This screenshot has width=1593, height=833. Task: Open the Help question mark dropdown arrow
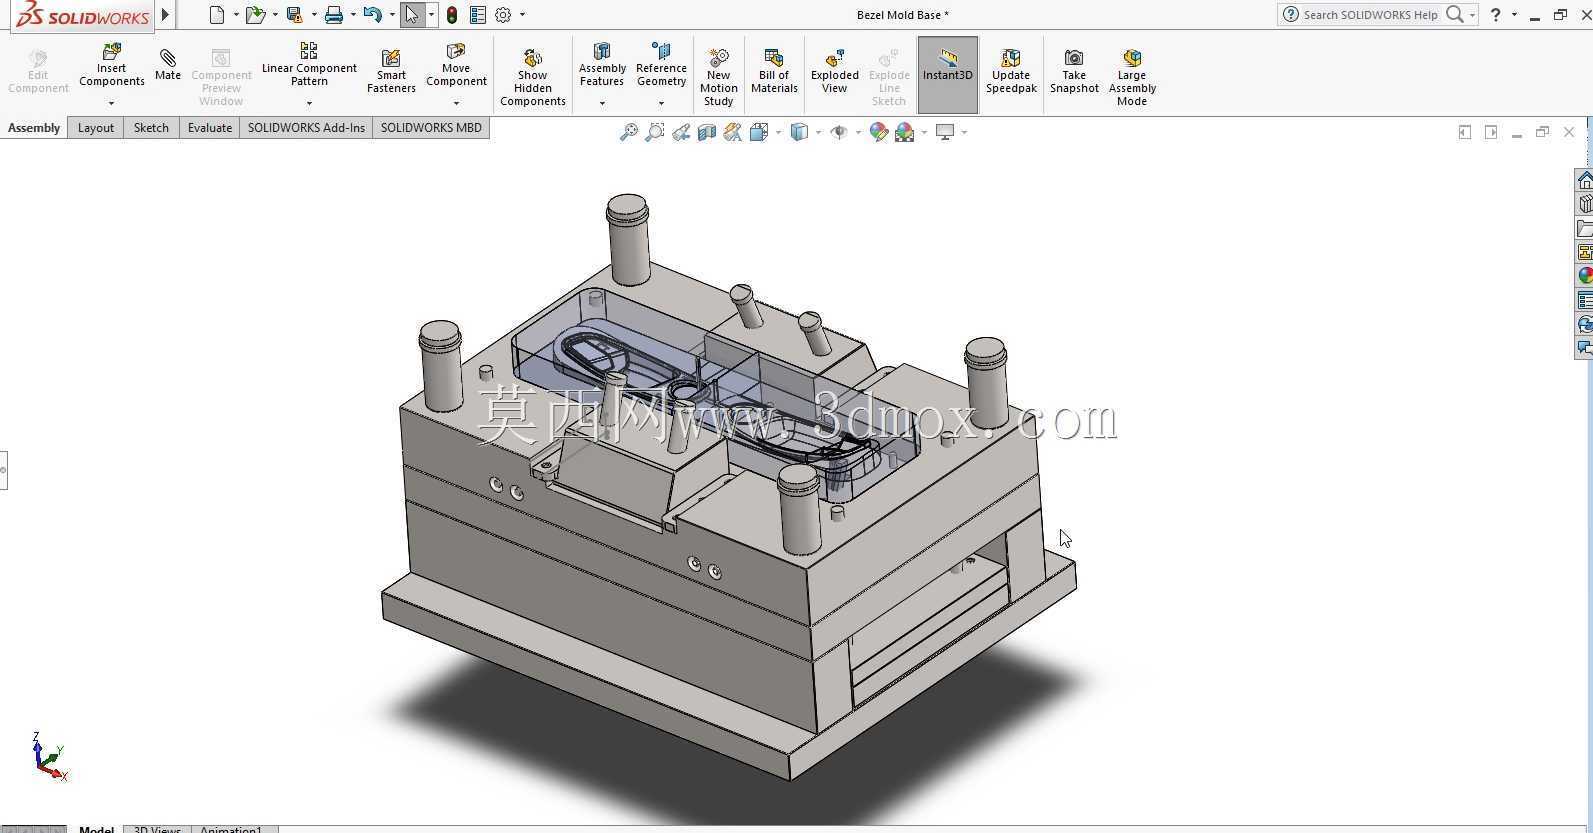pos(1514,15)
